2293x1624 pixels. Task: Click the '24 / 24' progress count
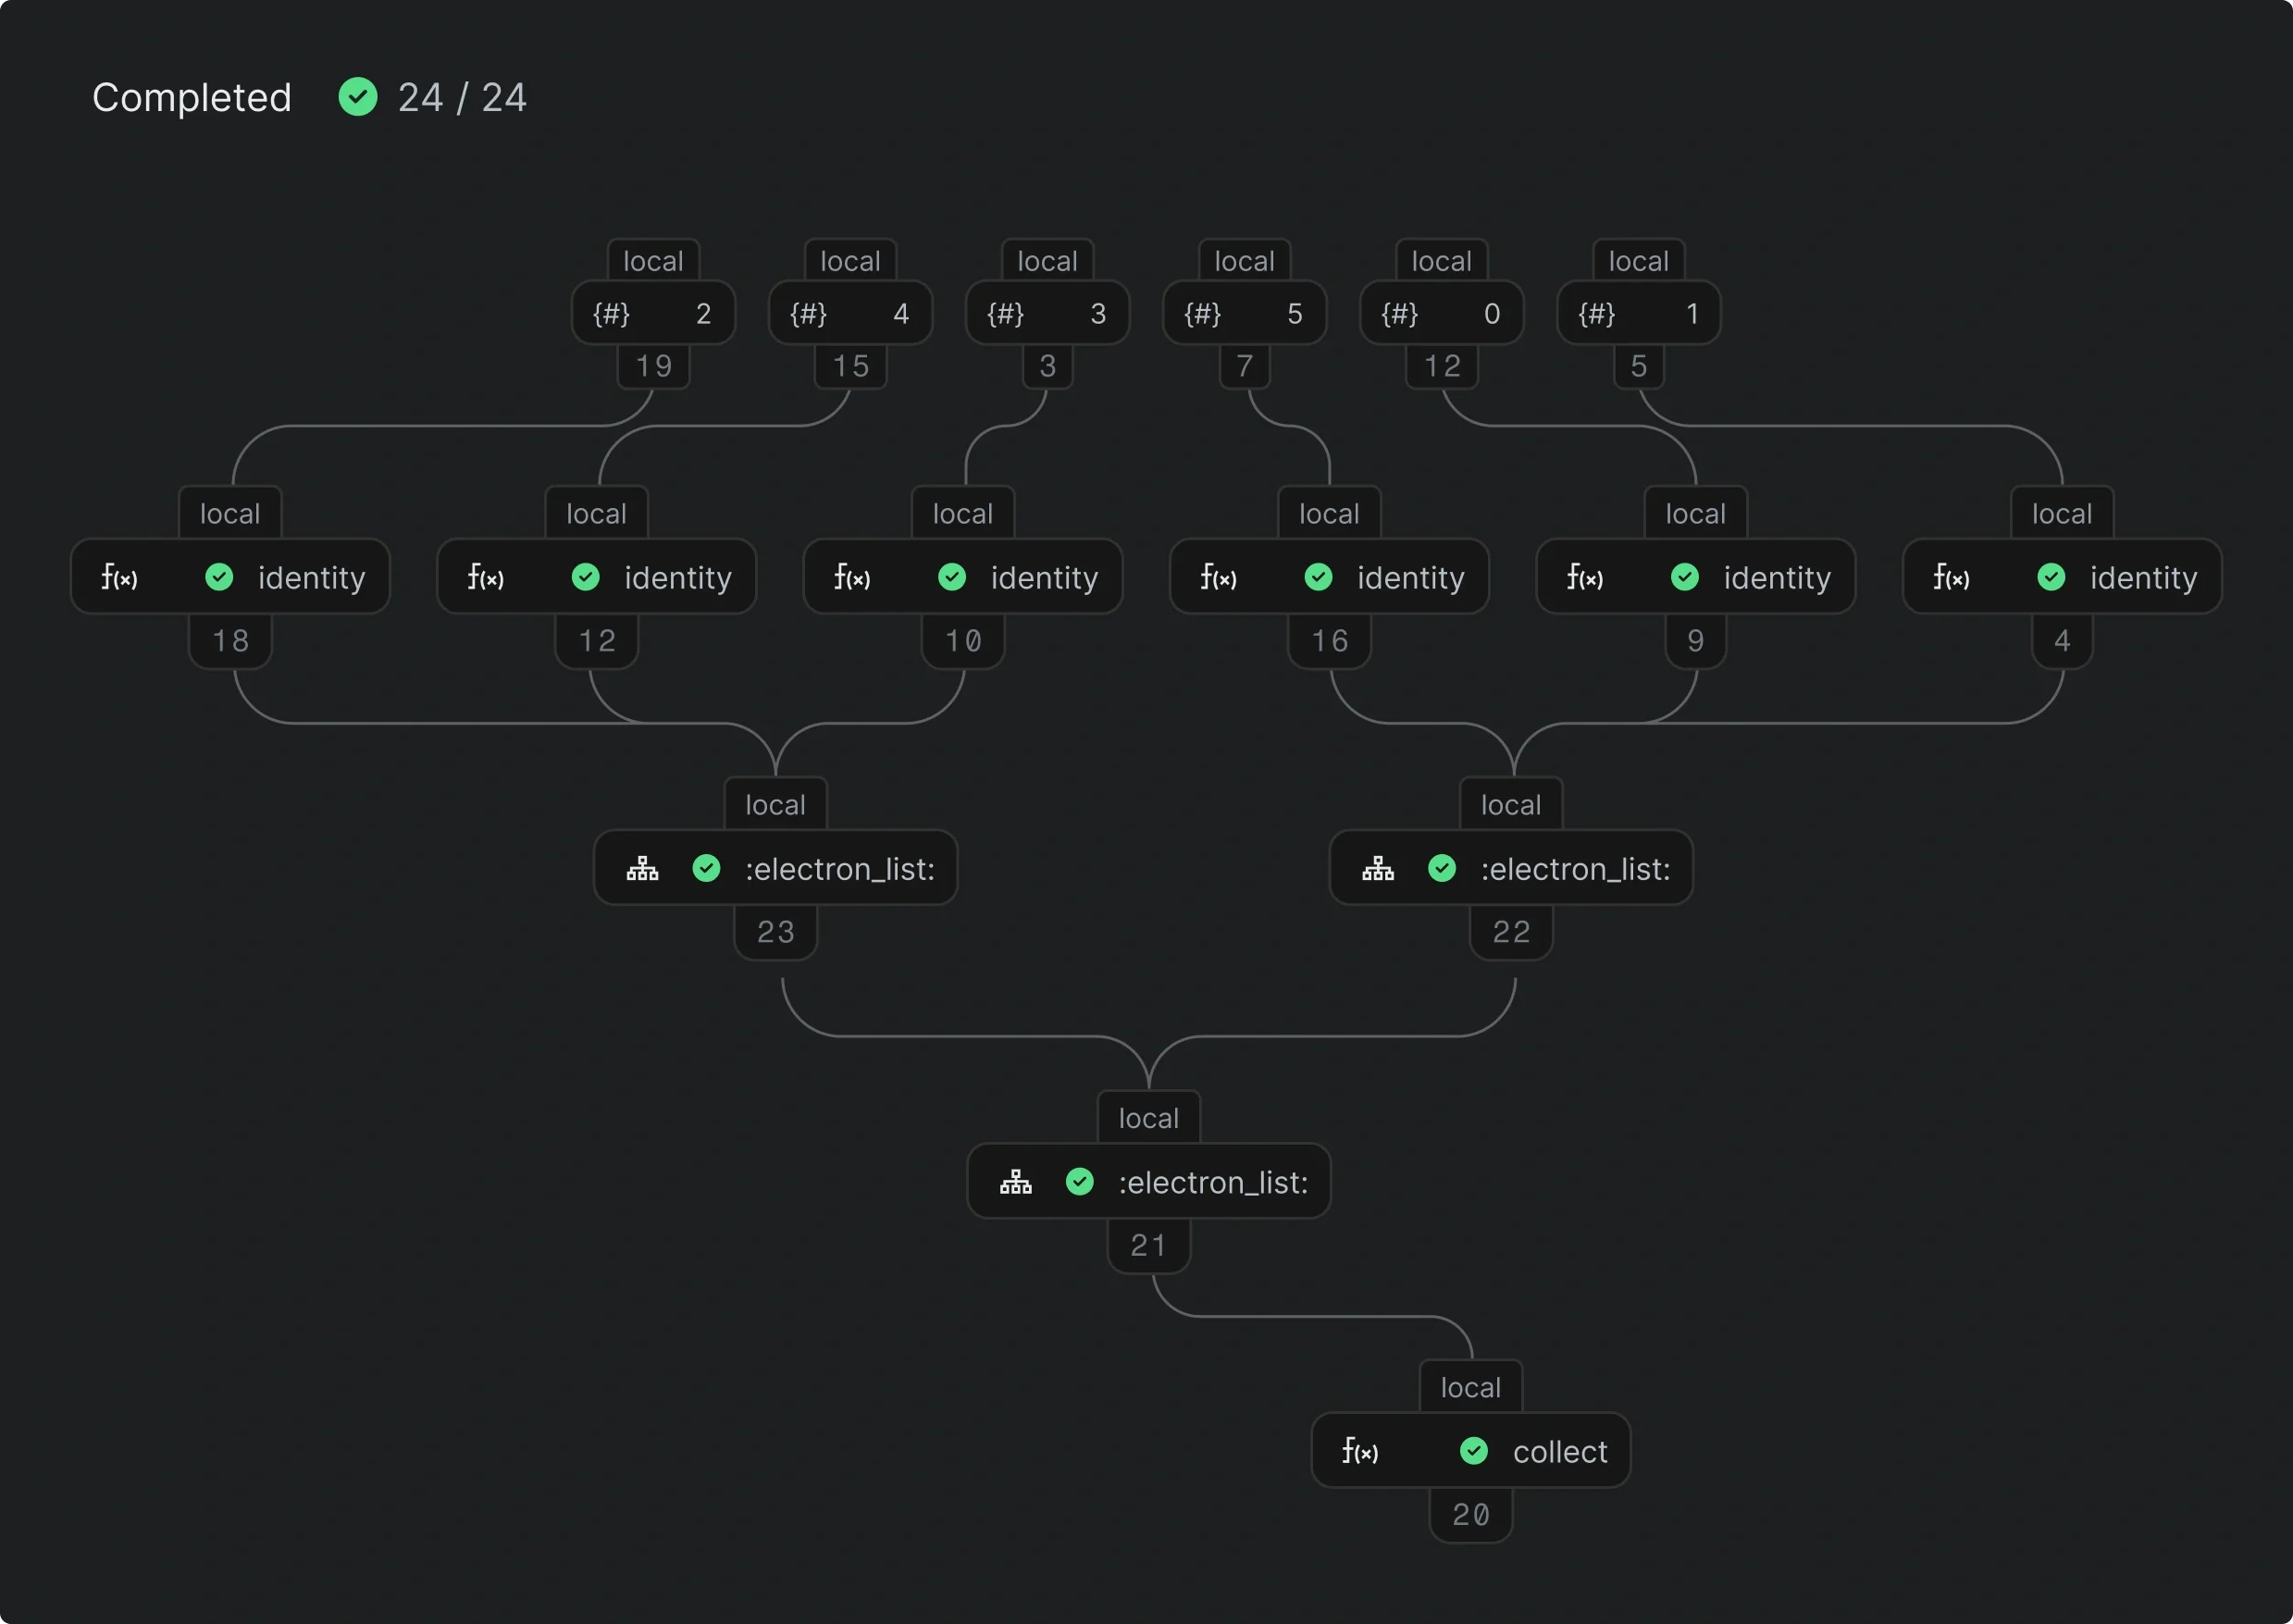(462, 97)
